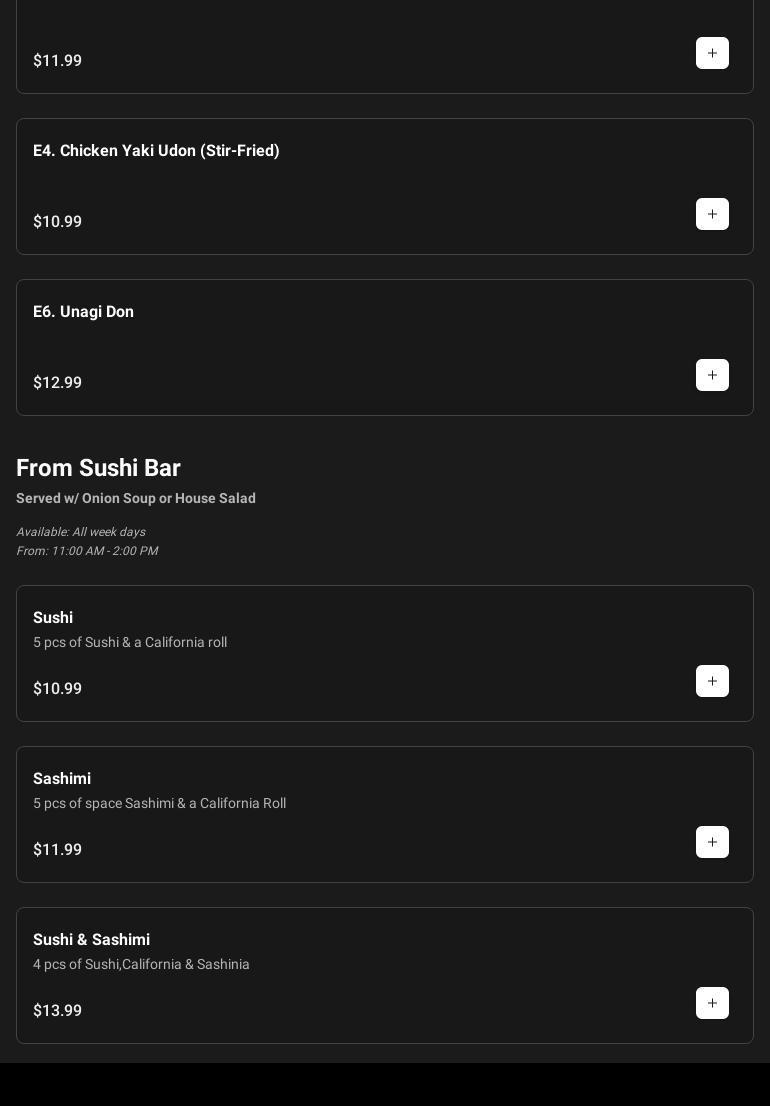The image size is (770, 1106).
Task: Click plus on the cut-off topmost $11.99 item
Action: click(712, 53)
